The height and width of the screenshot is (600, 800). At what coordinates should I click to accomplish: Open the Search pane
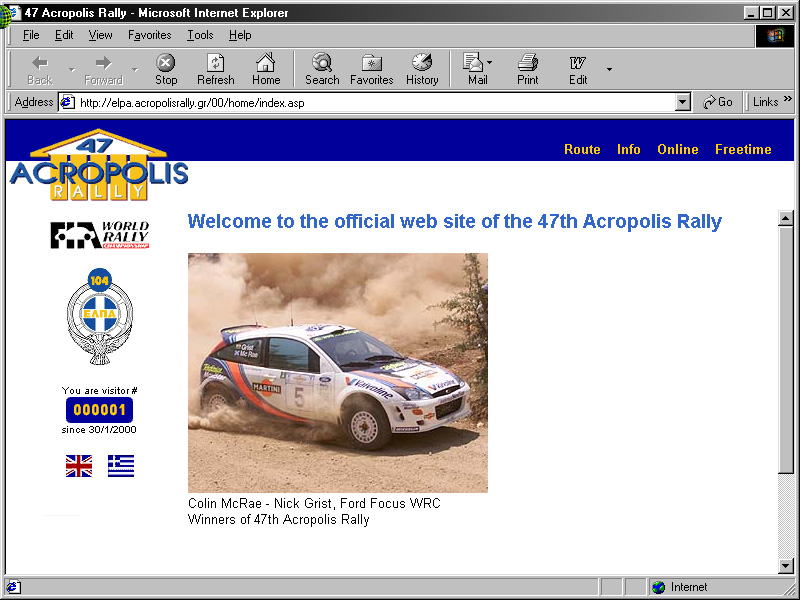[x=322, y=69]
